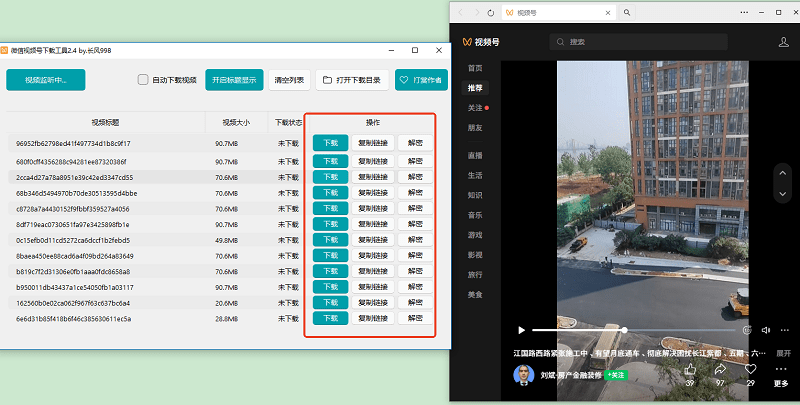Expand the video description with 展开

point(783,353)
